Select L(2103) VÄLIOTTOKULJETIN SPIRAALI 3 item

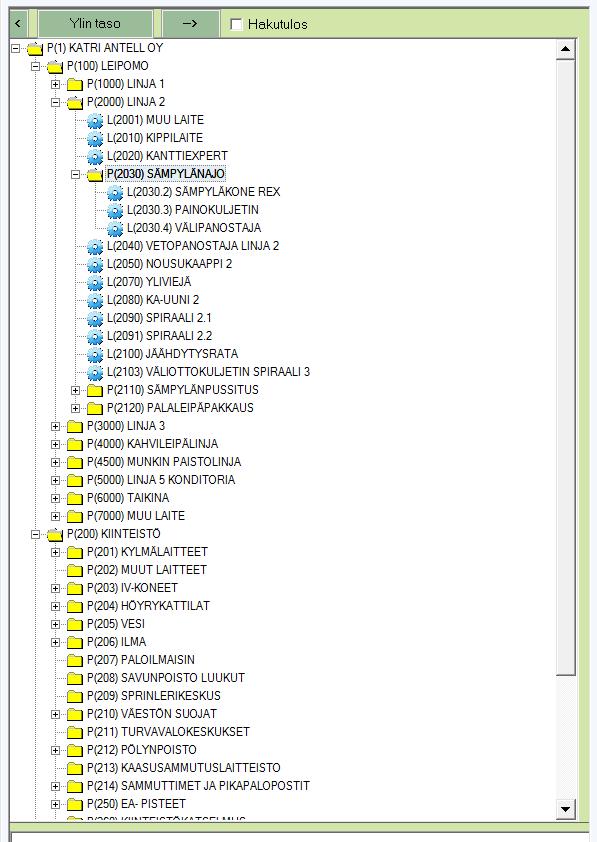click(x=208, y=372)
